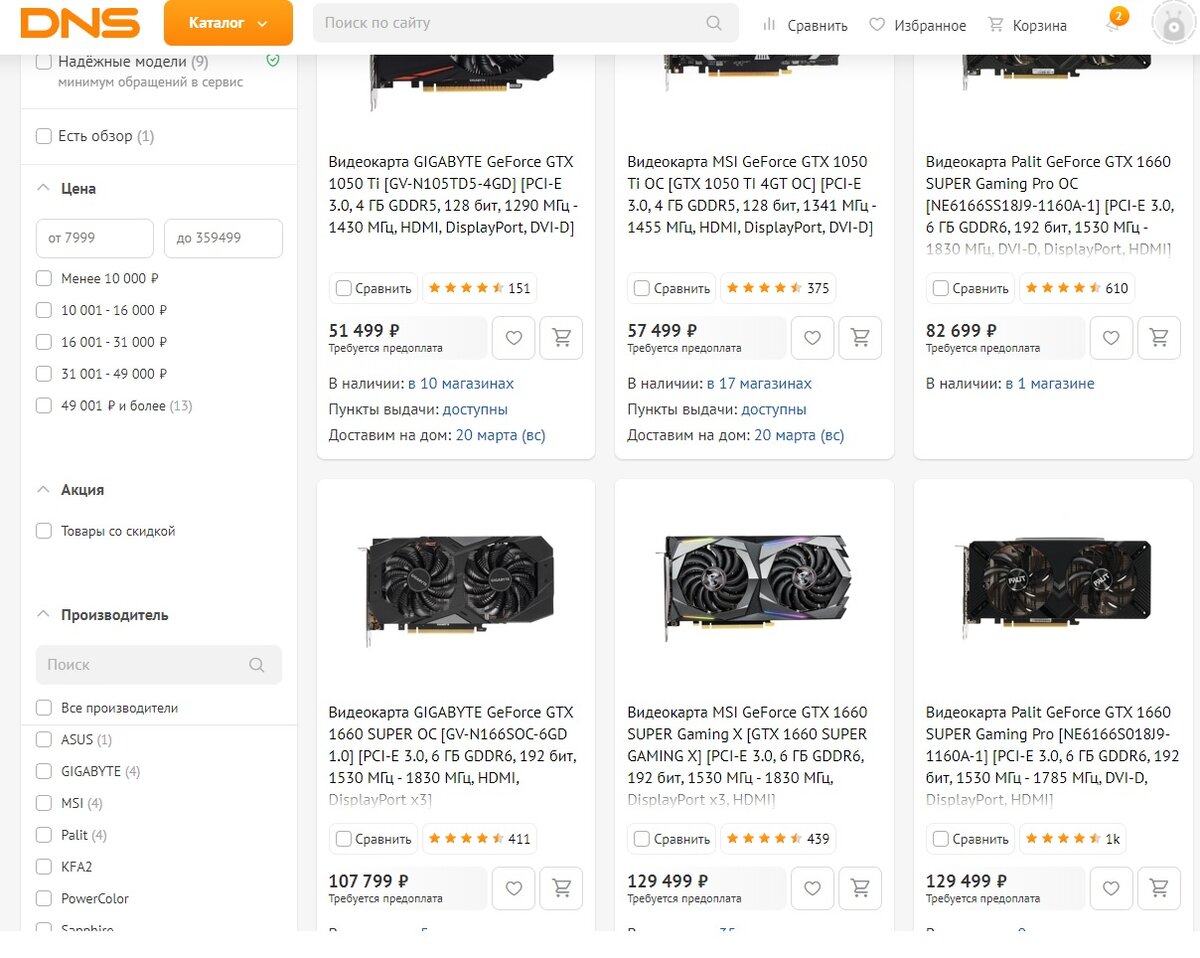1200x958 pixels.
Task: Check the 16 001 - 31 000 ₽ option
Action: 44,342
